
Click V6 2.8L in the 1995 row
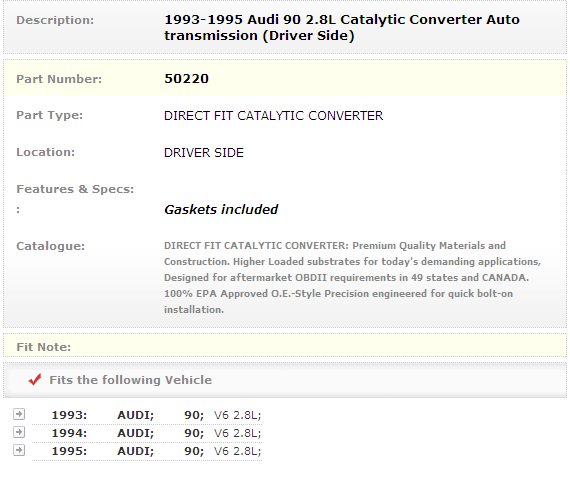tap(237, 451)
